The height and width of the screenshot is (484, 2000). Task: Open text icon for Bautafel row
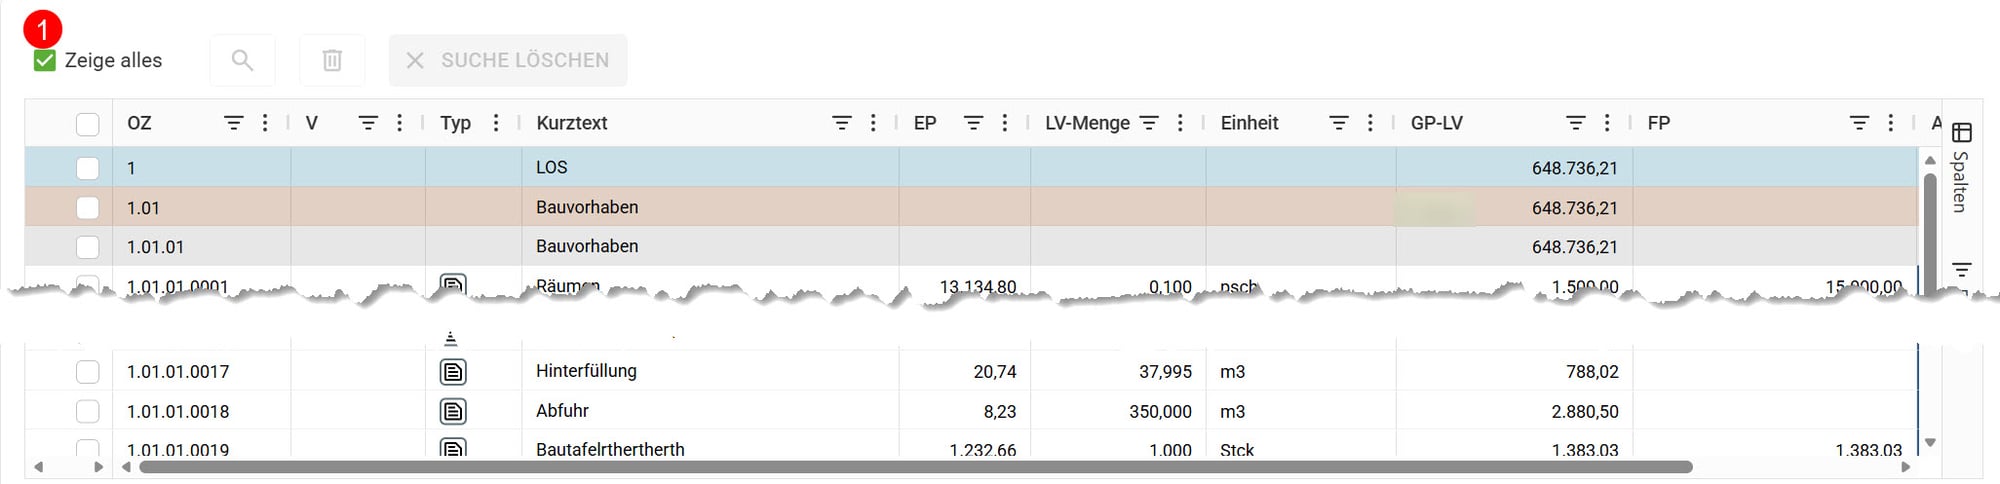[453, 449]
